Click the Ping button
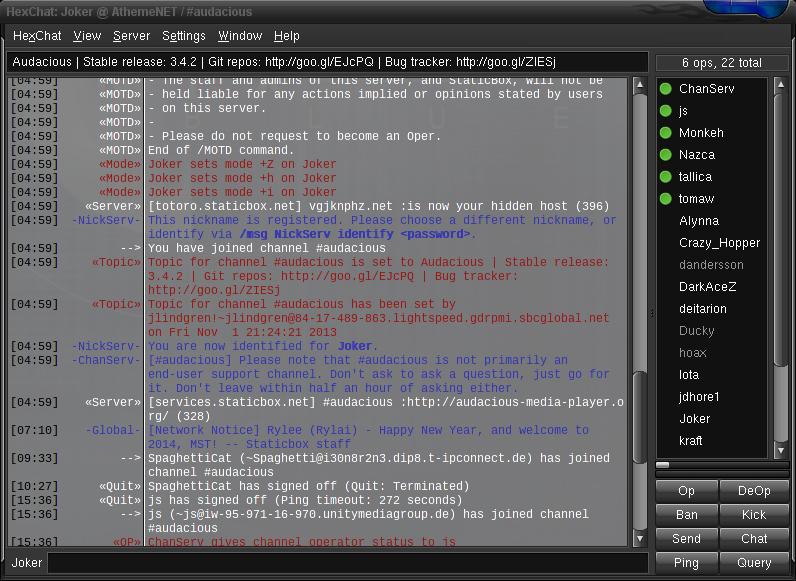This screenshot has height=581, width=796. [686, 563]
